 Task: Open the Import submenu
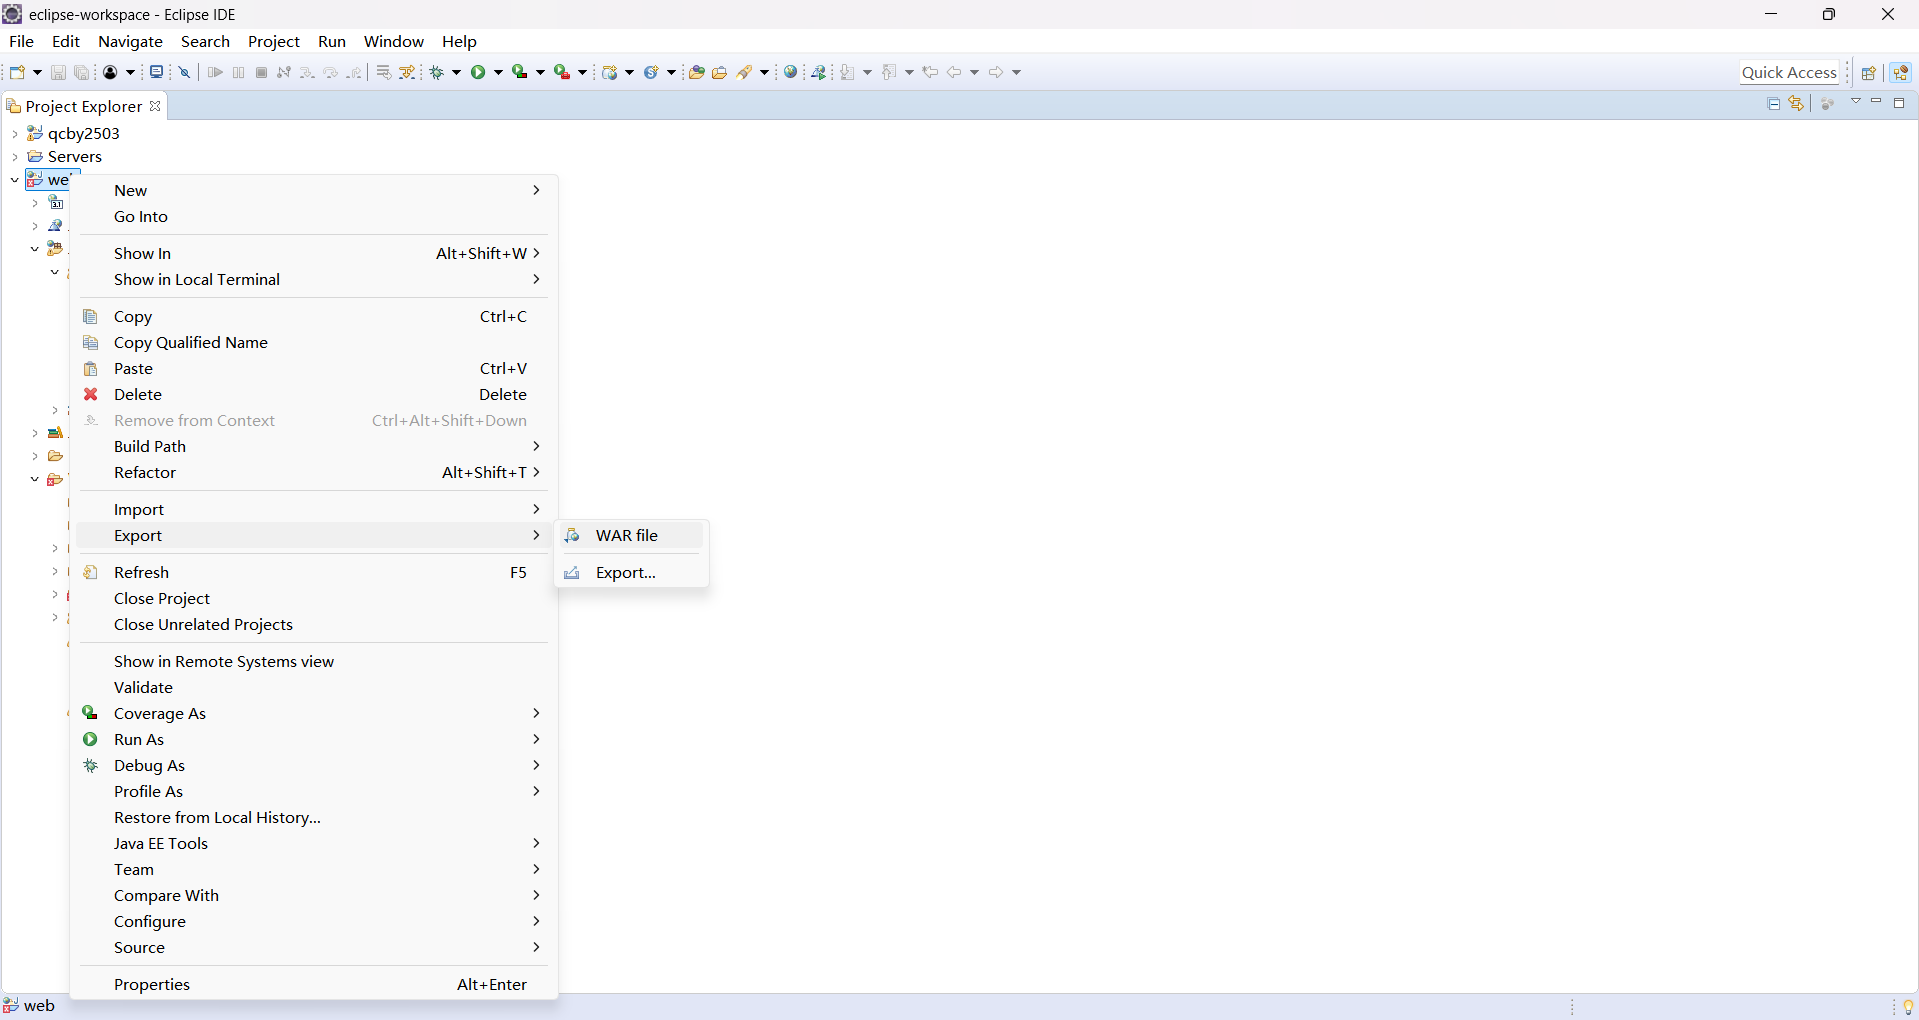pyautogui.click(x=314, y=509)
